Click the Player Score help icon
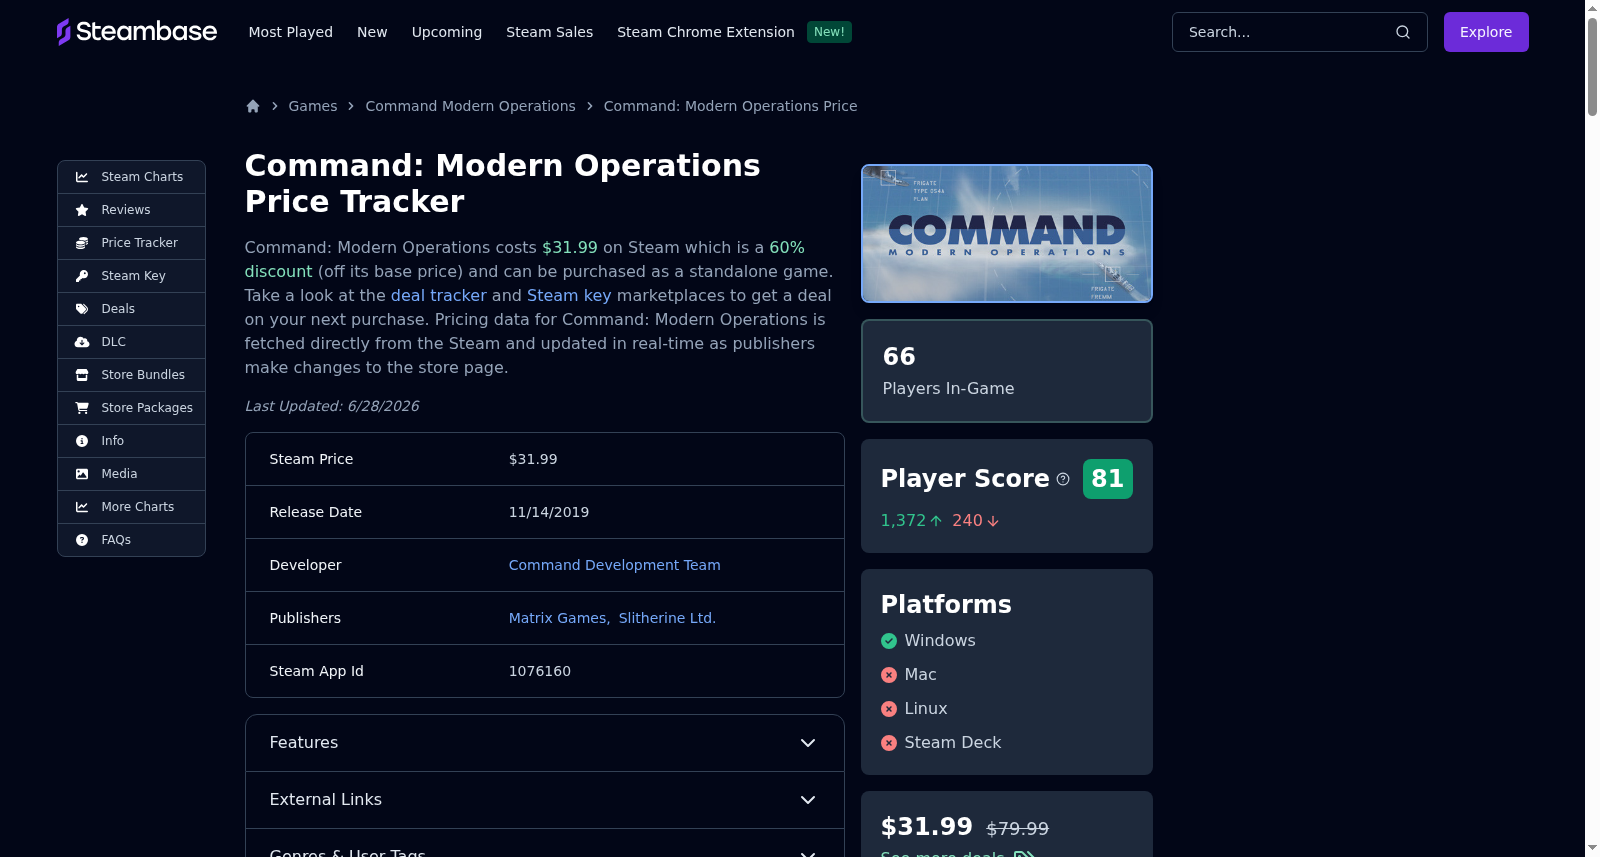 1063,479
